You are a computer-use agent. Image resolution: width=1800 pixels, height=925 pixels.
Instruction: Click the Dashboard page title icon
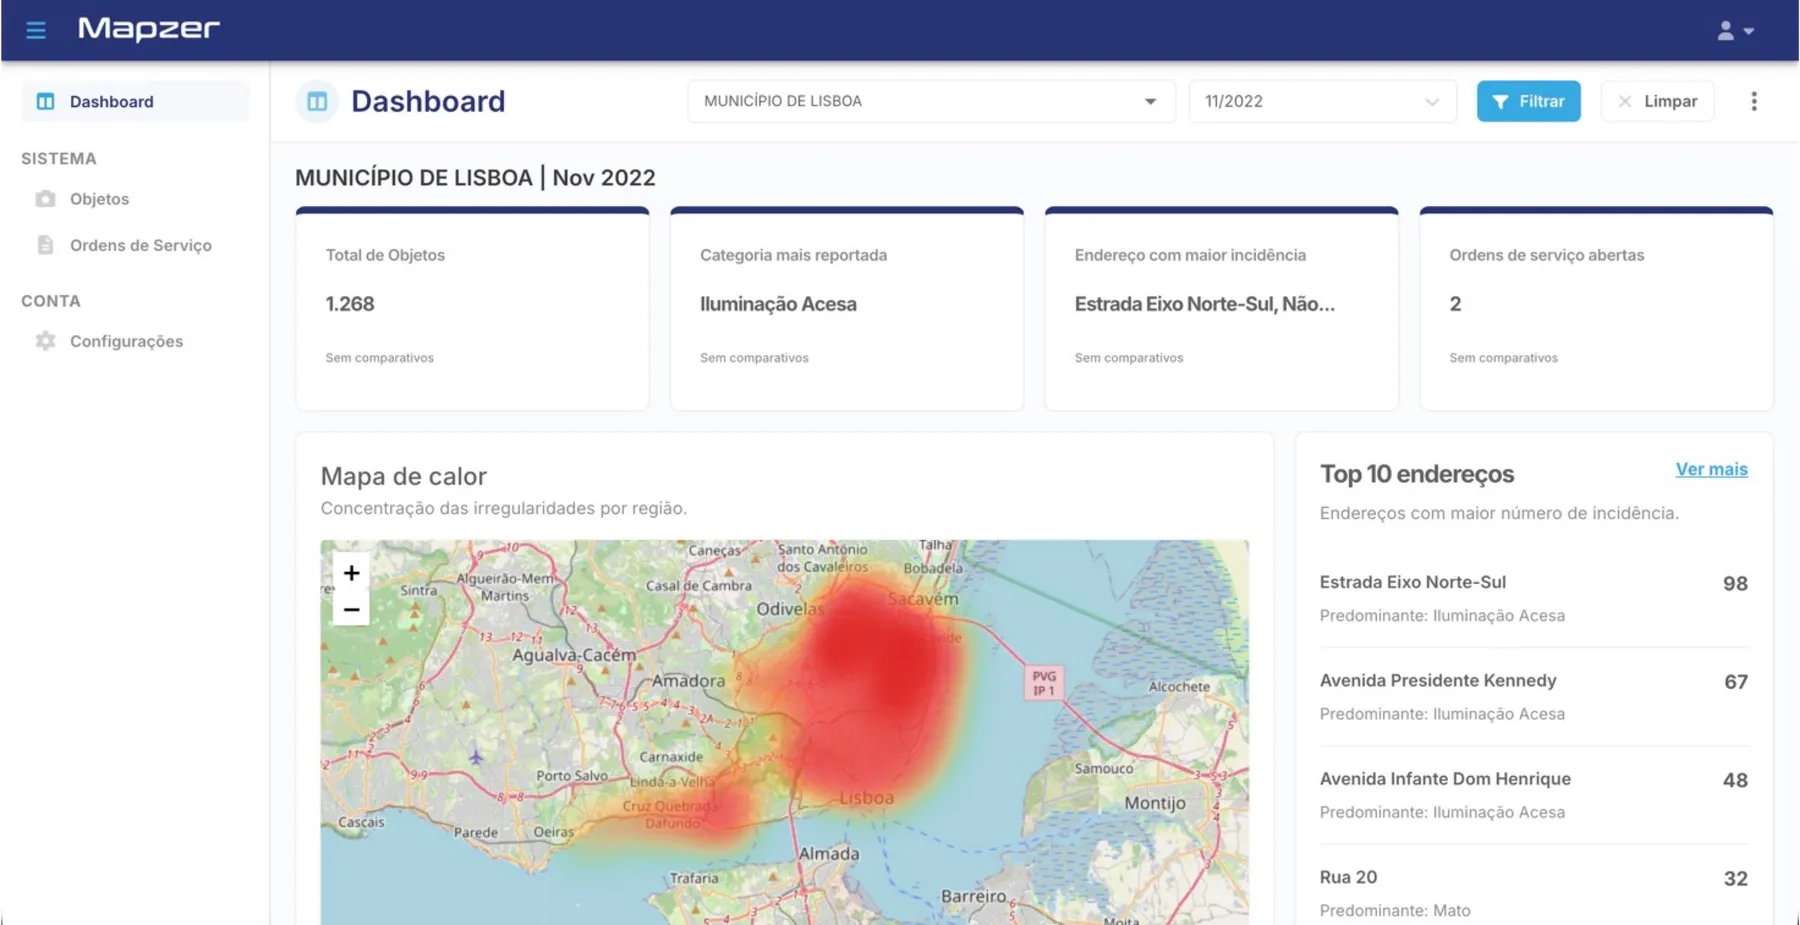[x=317, y=101]
